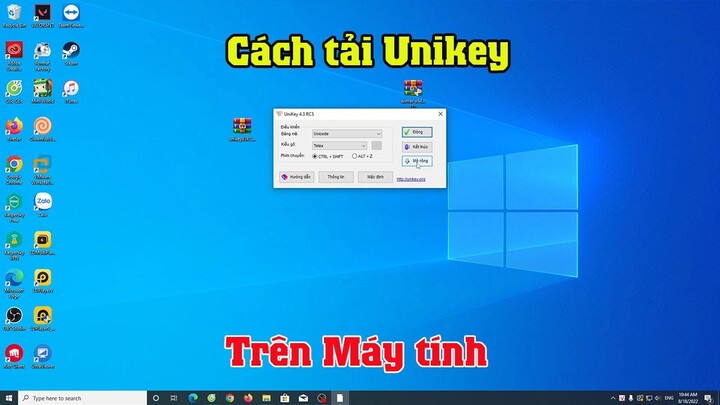Launch Mini World desktop shortcut
The width and height of the screenshot is (720, 405).
click(43, 91)
